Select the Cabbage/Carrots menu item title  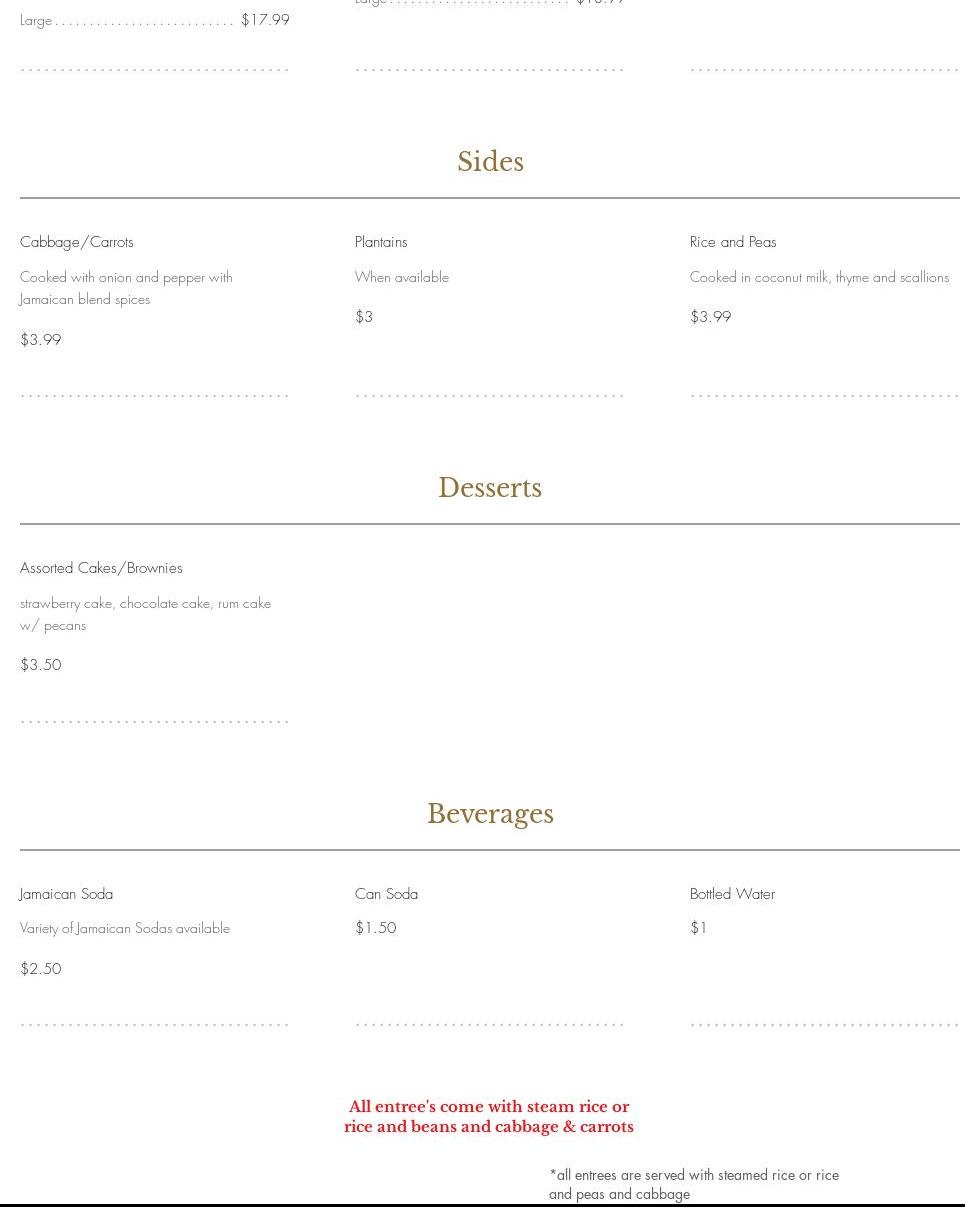click(77, 242)
